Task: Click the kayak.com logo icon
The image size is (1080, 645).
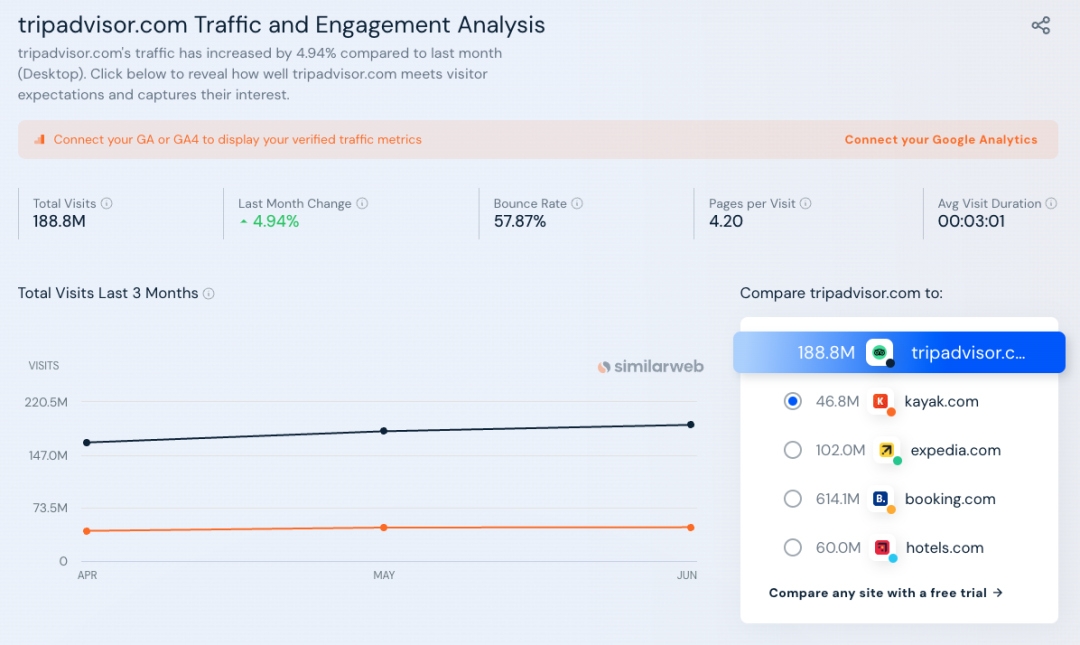Action: click(881, 401)
